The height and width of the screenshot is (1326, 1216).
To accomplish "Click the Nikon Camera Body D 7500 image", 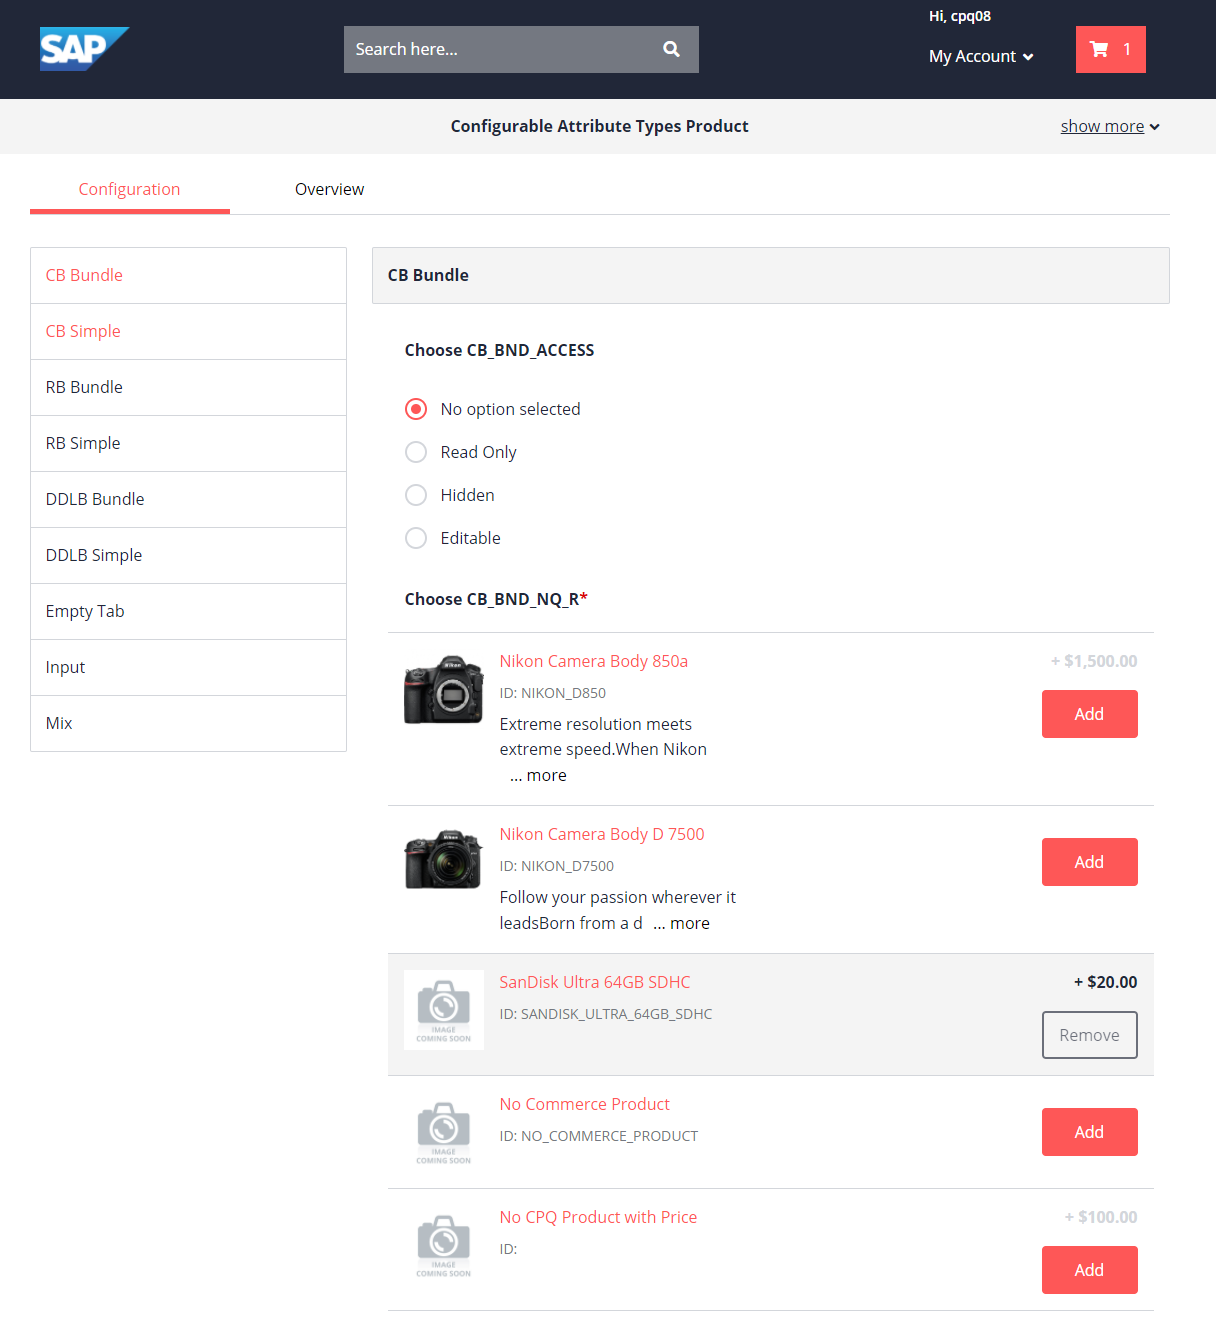I will 443,858.
